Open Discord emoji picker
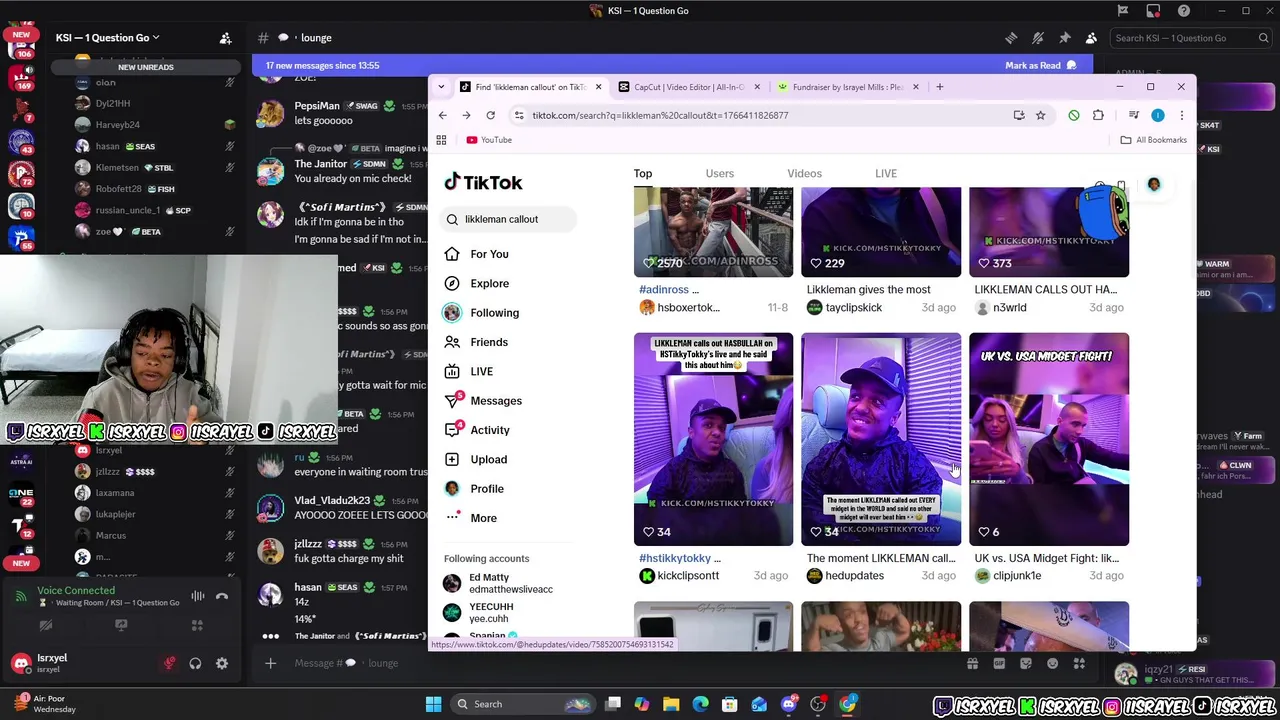Viewport: 1280px width, 720px height. [x=1052, y=663]
